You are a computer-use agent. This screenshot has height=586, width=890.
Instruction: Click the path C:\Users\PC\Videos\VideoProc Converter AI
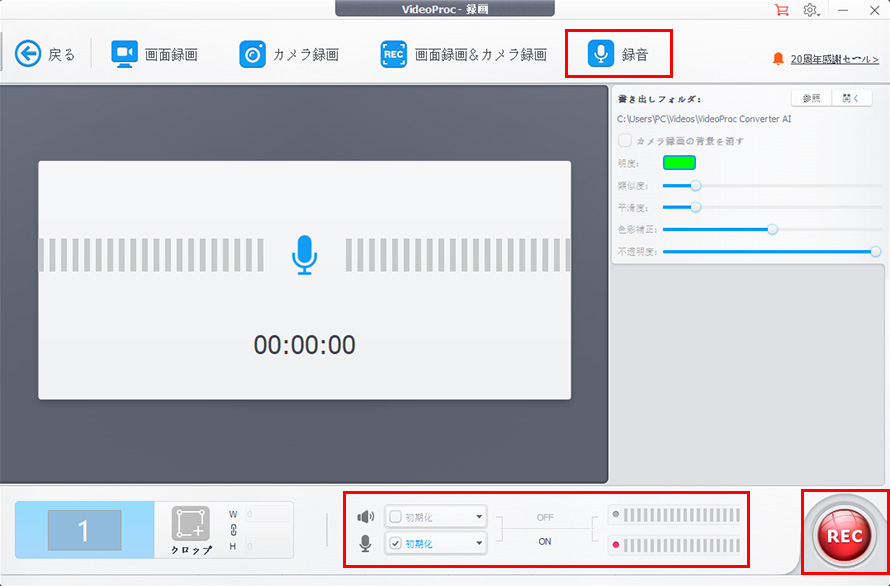click(x=704, y=119)
